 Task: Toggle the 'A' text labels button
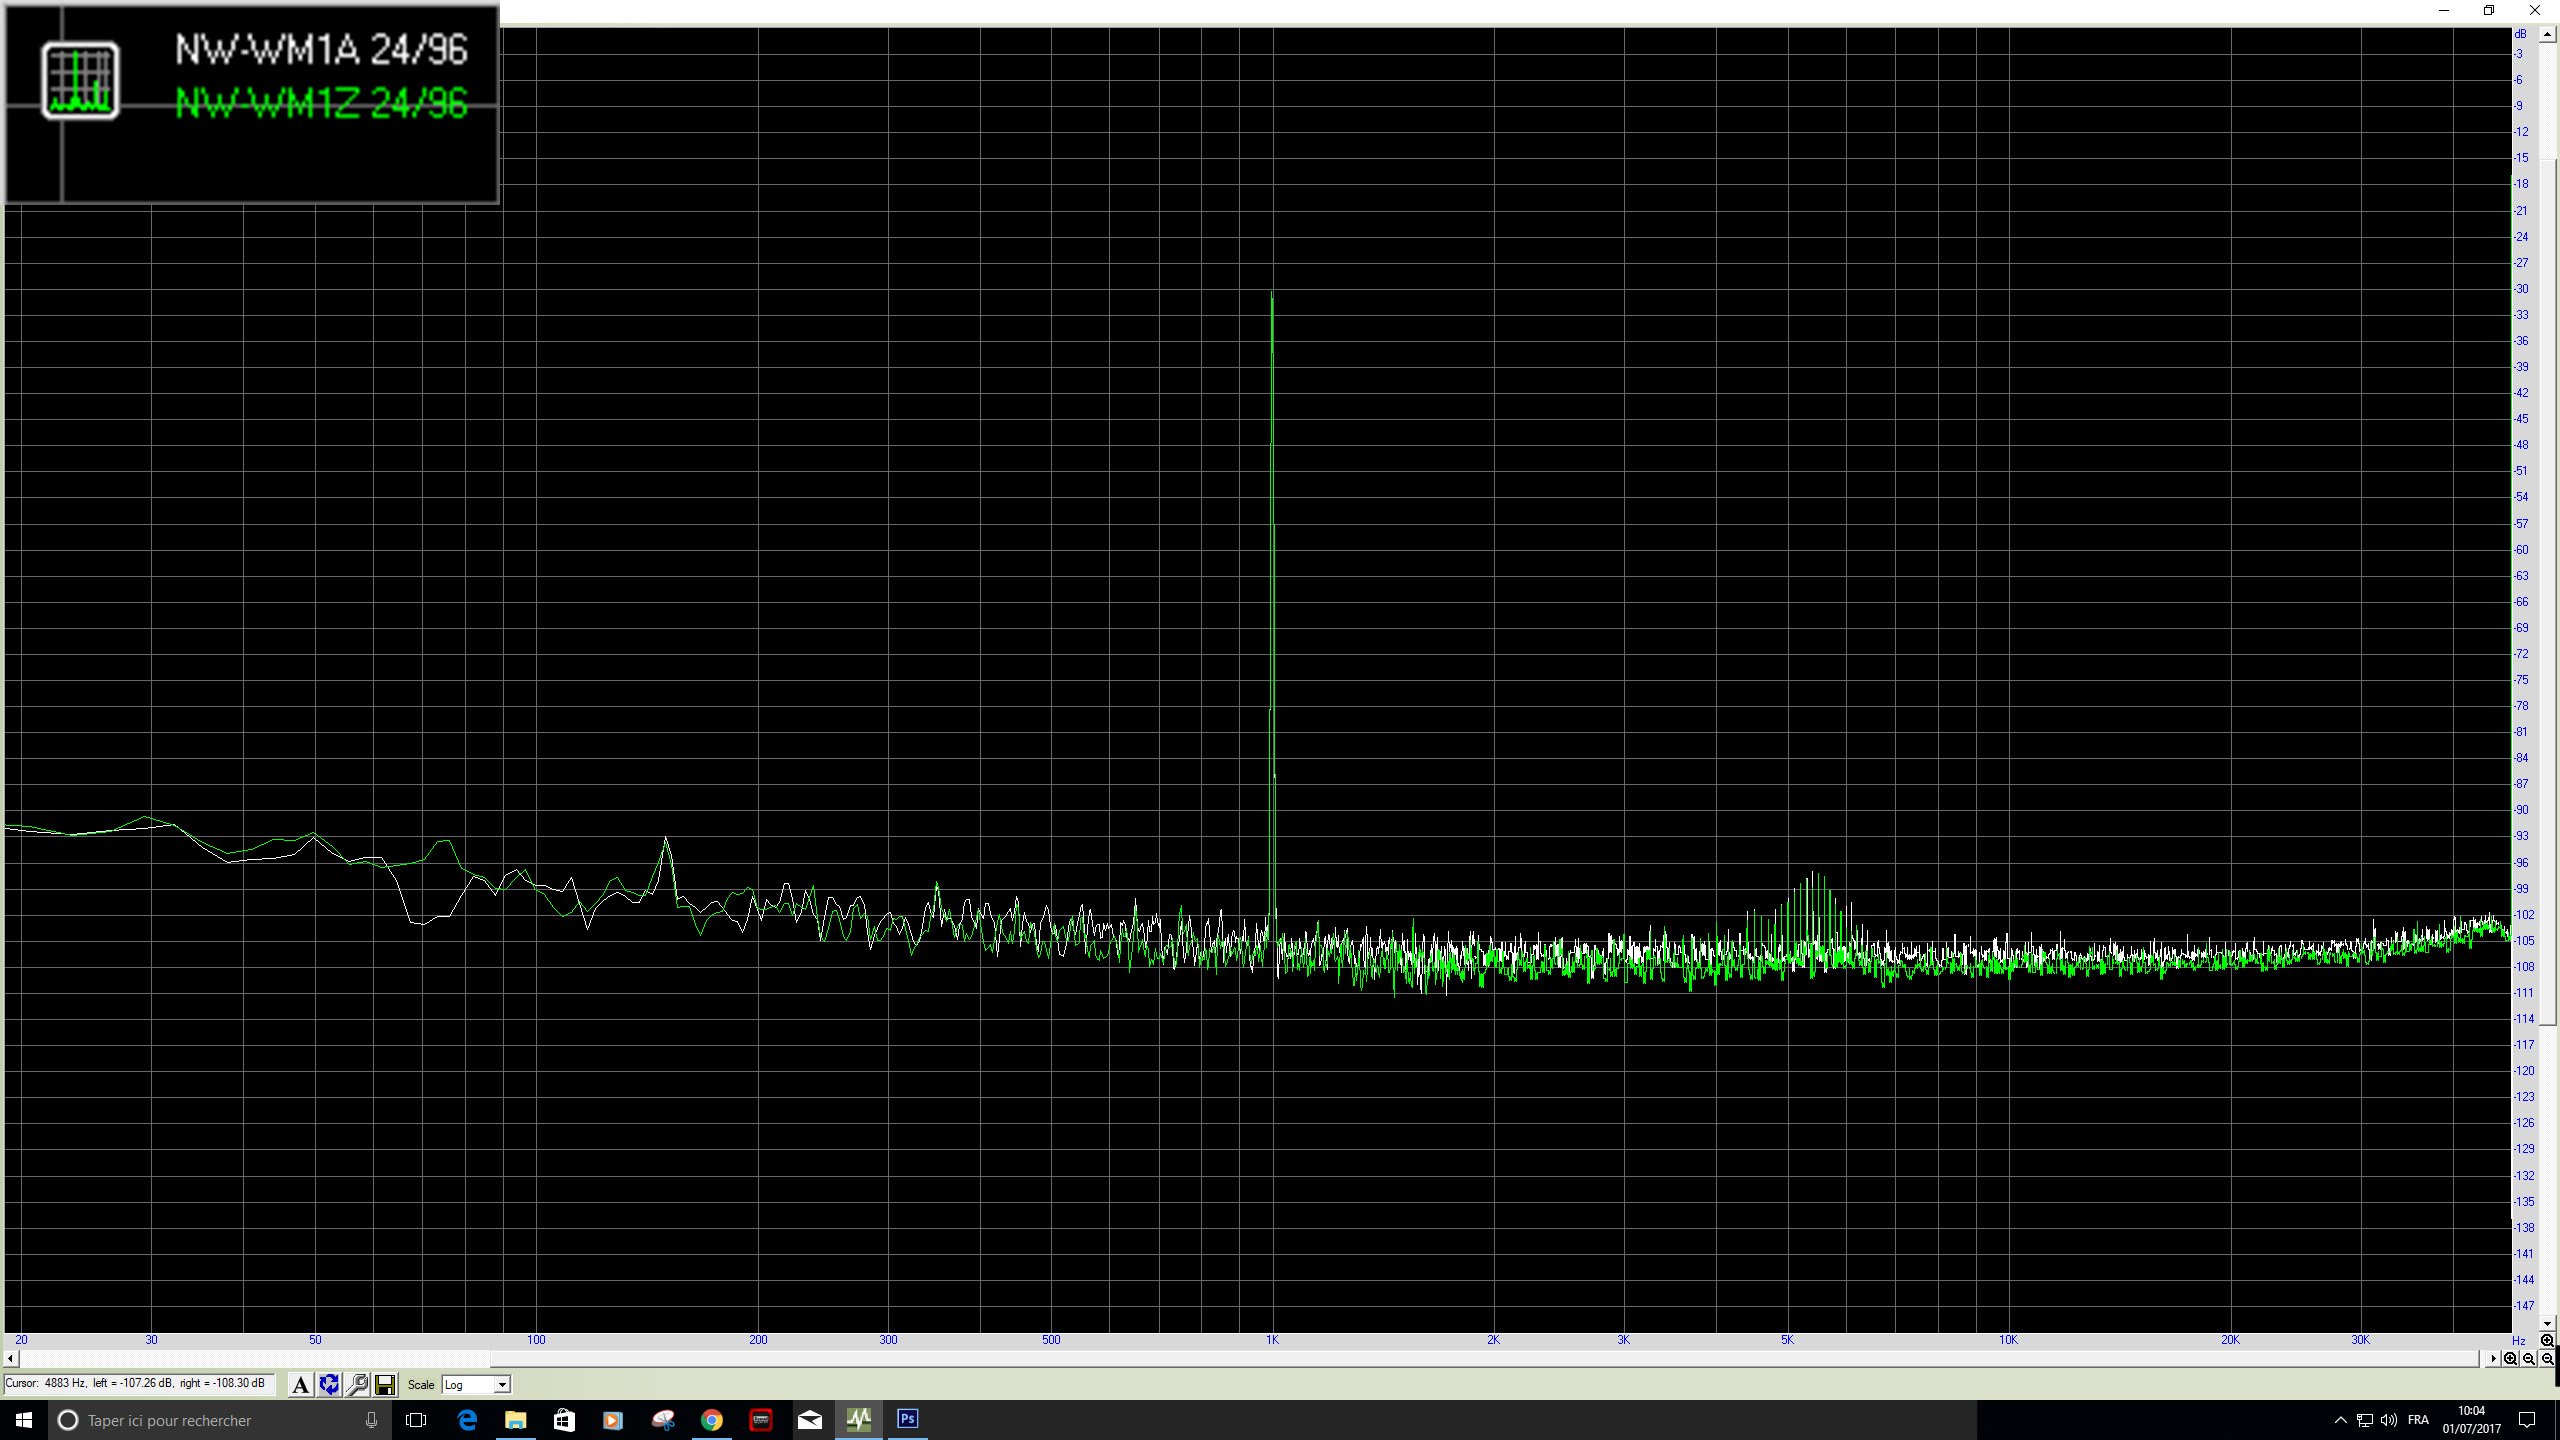coord(300,1385)
